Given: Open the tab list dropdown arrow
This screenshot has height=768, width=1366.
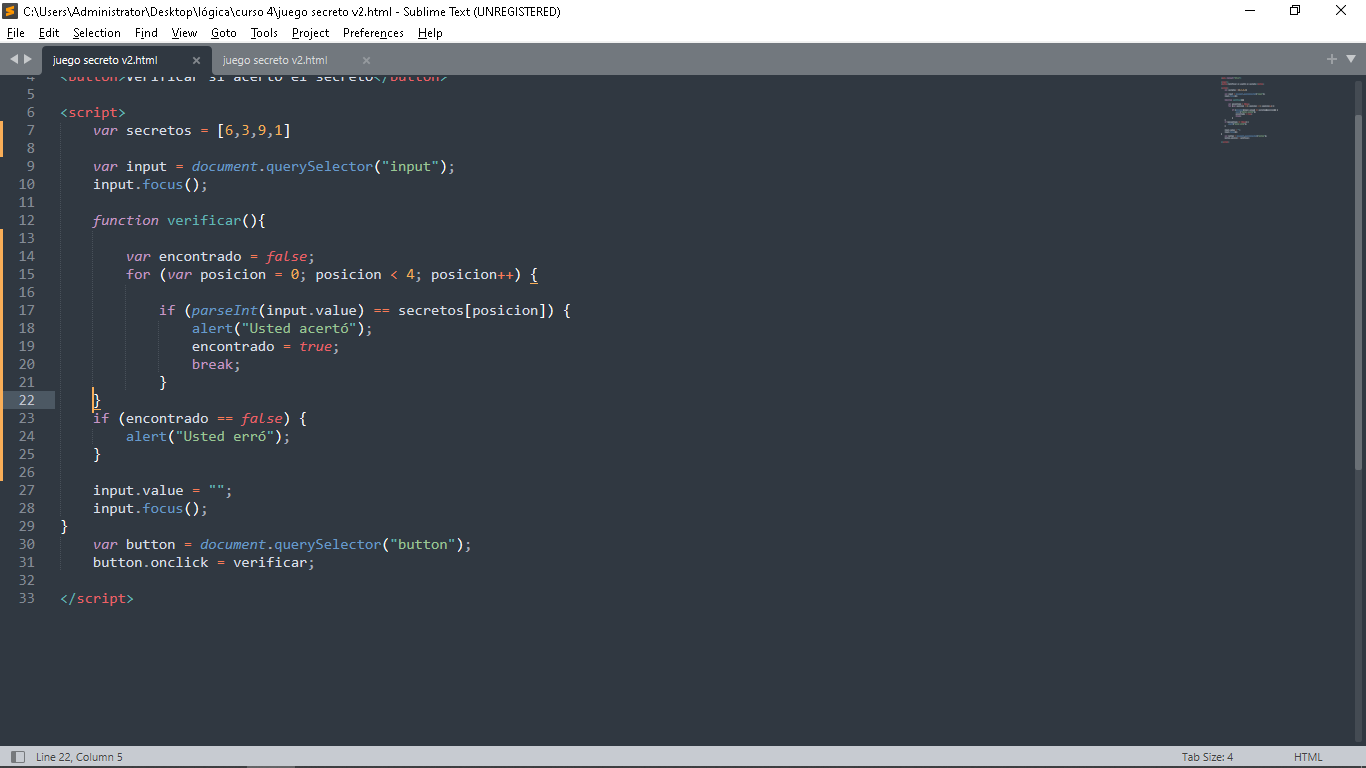Looking at the screenshot, I should click(x=1352, y=59).
